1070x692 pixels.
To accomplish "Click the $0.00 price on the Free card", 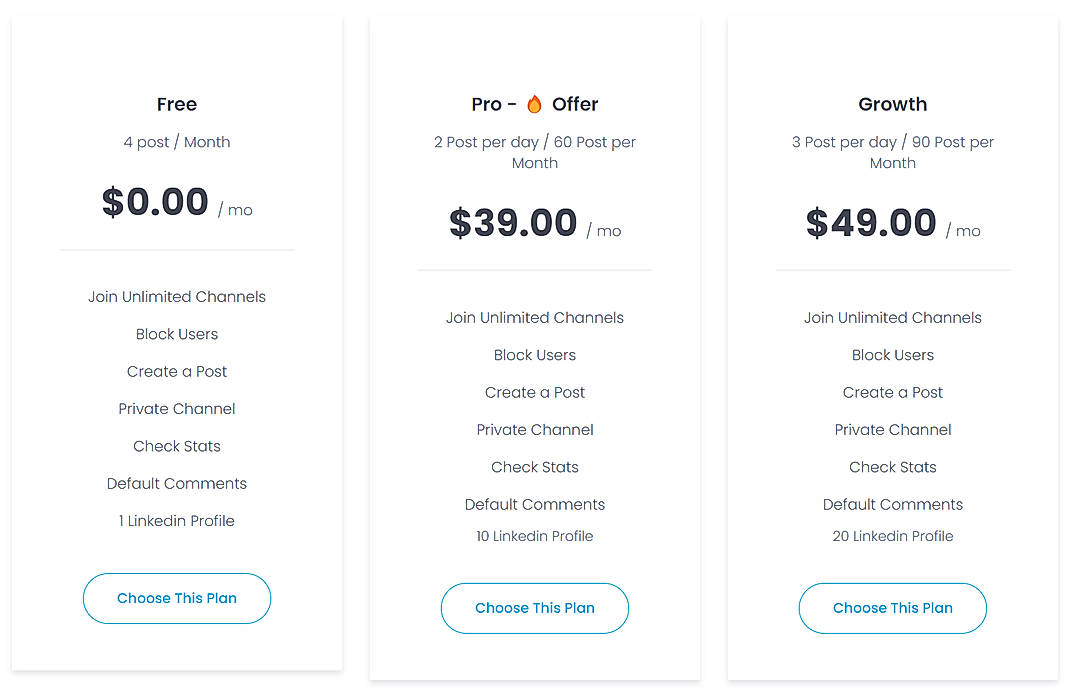I will point(157,202).
